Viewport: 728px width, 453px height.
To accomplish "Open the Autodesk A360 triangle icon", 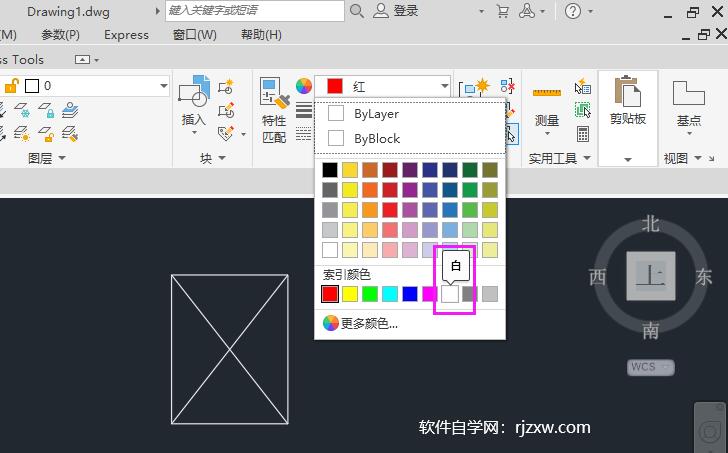I will click(x=526, y=11).
